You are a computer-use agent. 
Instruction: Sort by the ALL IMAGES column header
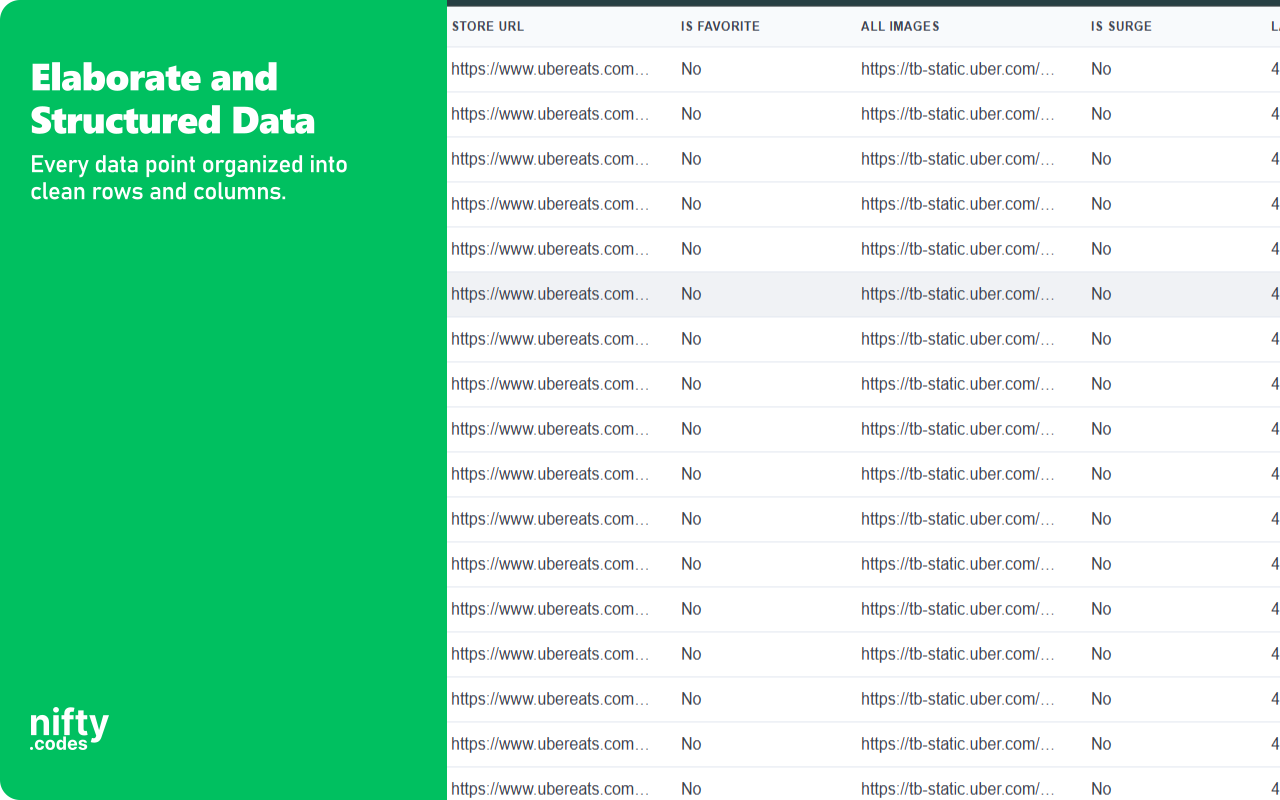click(899, 26)
